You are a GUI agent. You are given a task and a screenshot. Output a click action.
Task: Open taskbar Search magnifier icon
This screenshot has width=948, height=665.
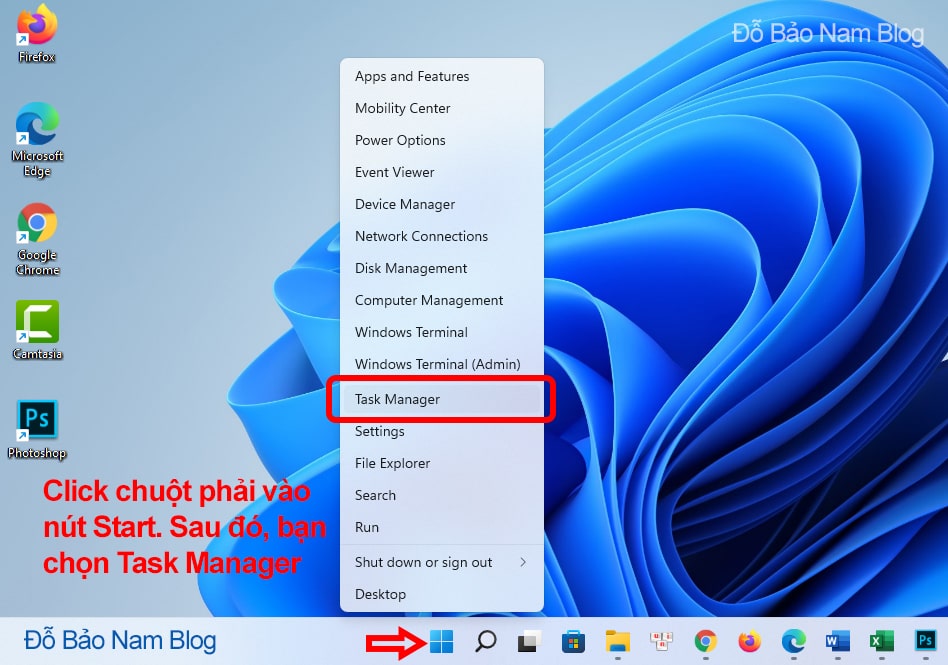[485, 641]
